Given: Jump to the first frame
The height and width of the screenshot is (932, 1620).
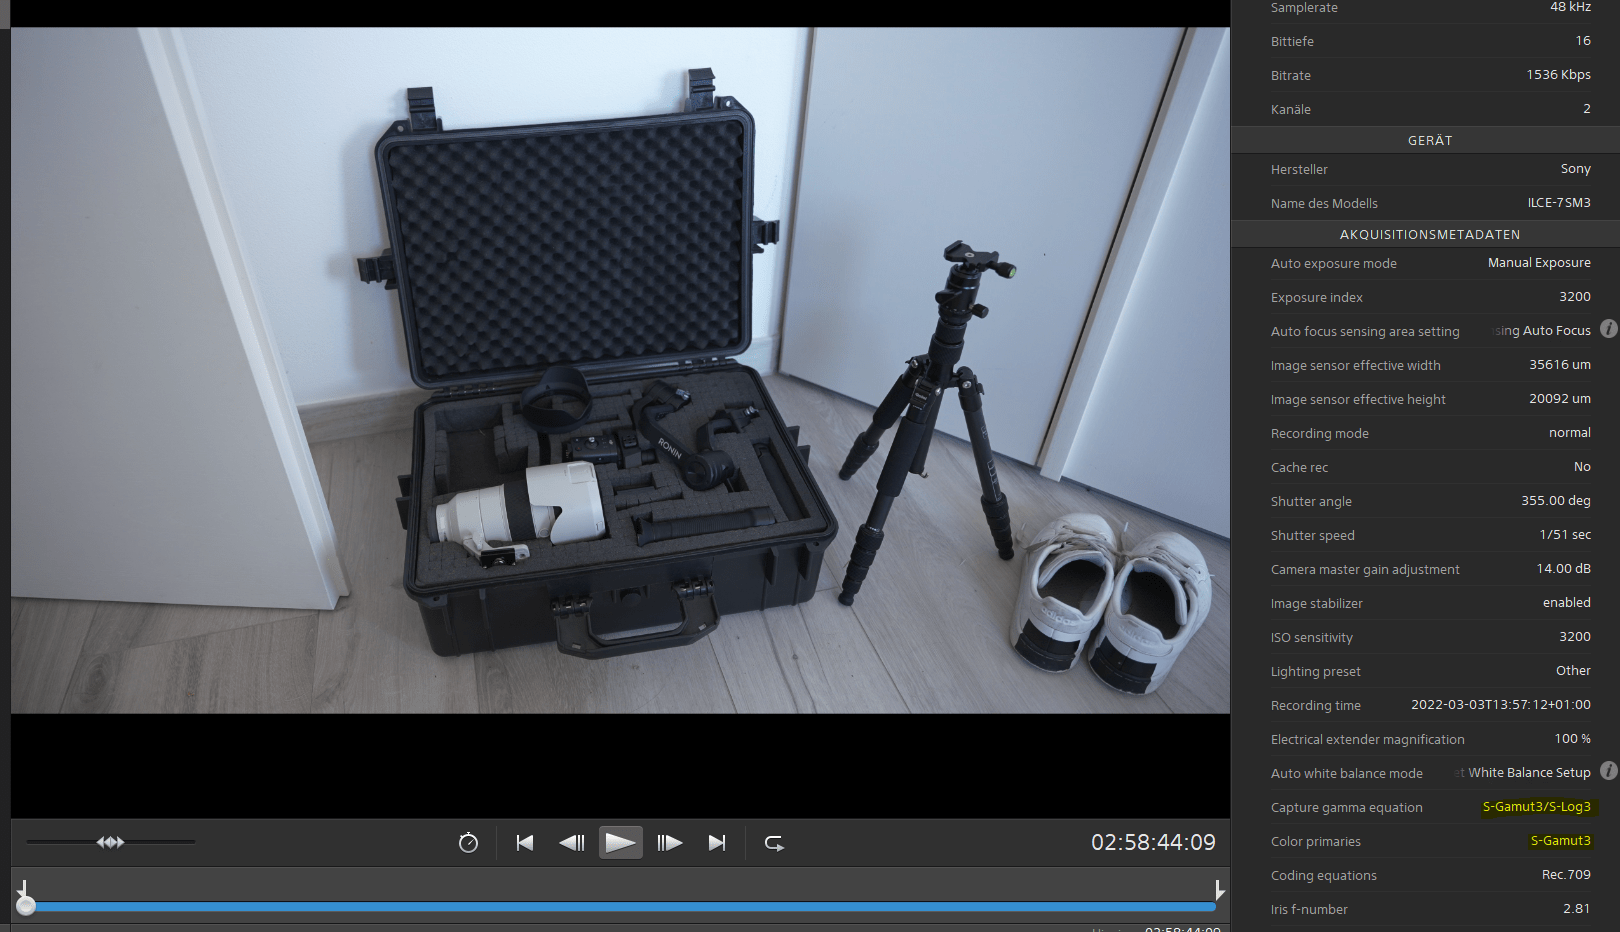Looking at the screenshot, I should (524, 842).
